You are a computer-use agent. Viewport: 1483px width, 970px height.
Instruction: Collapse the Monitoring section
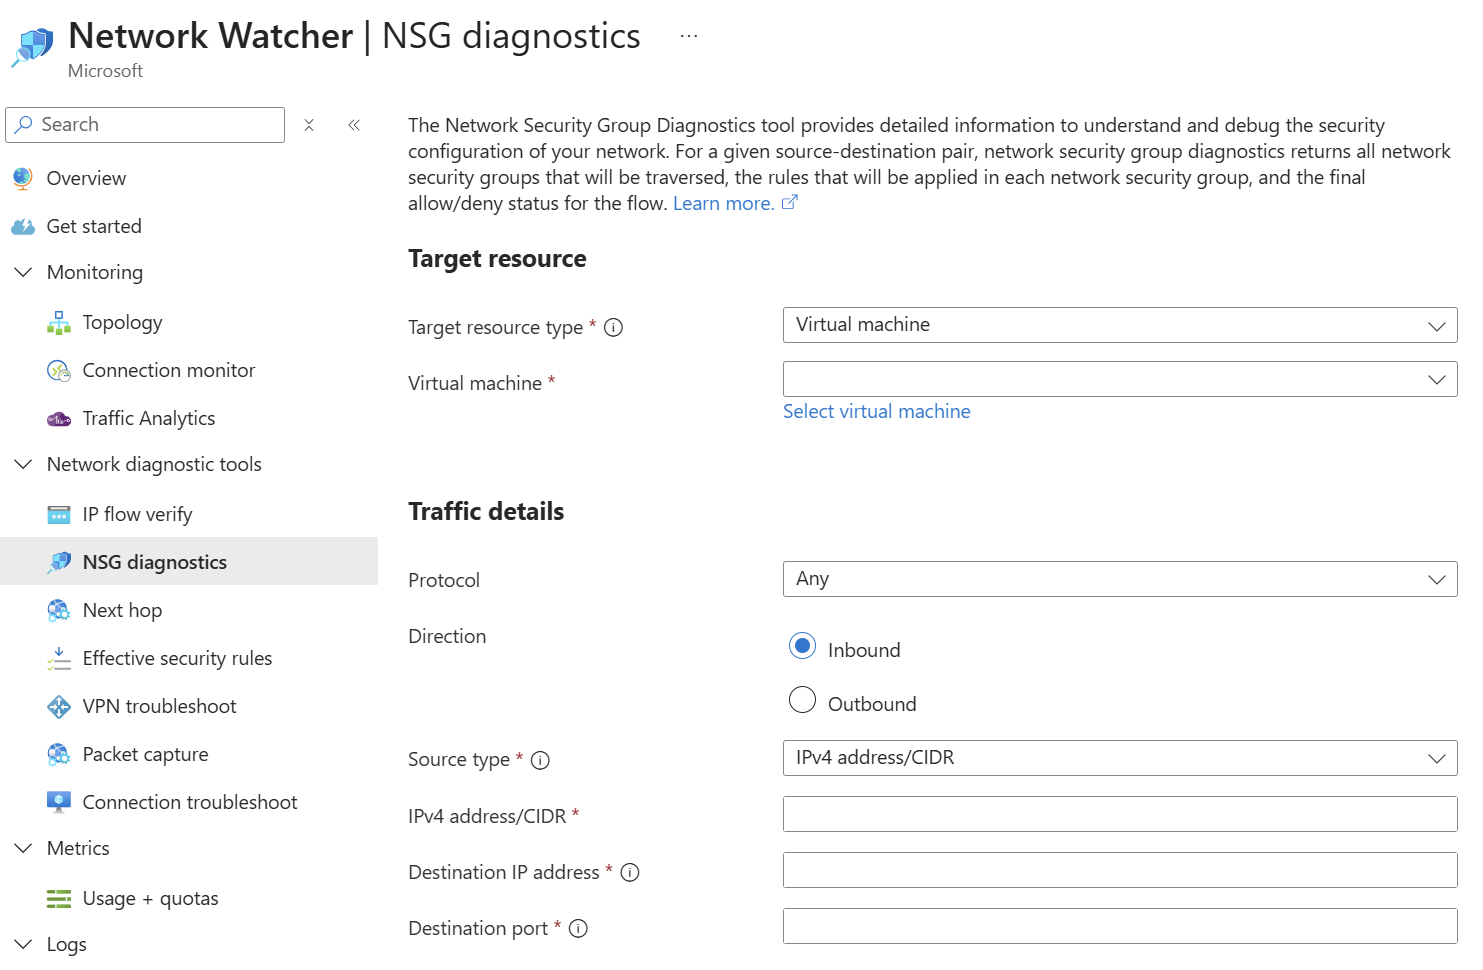click(x=23, y=272)
